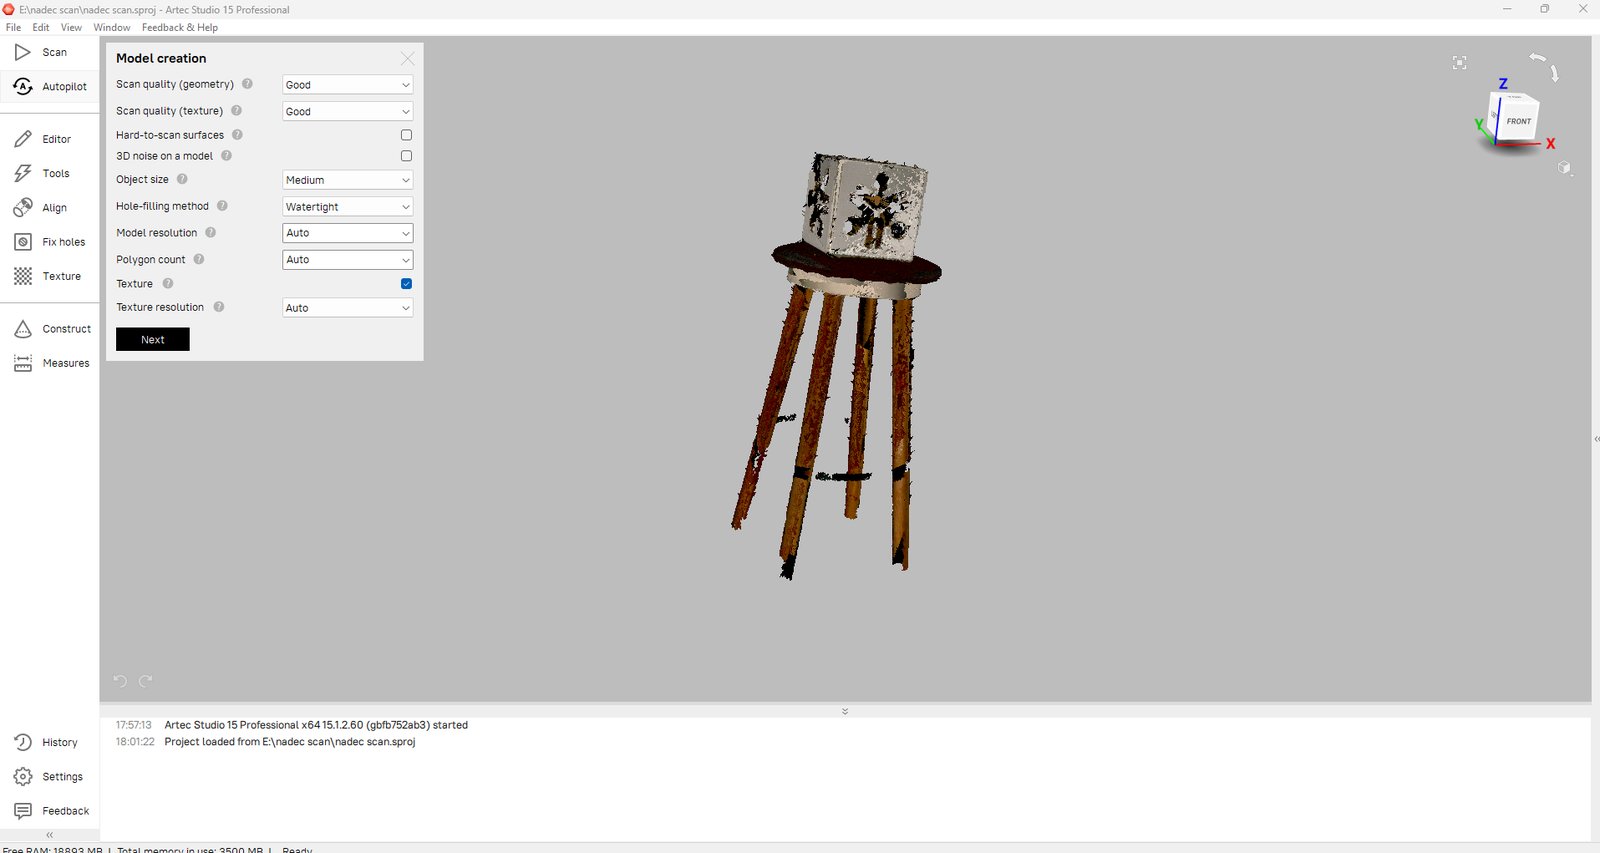1600x853 pixels.
Task: Click the FRONT face of navigation cube
Action: (1518, 121)
